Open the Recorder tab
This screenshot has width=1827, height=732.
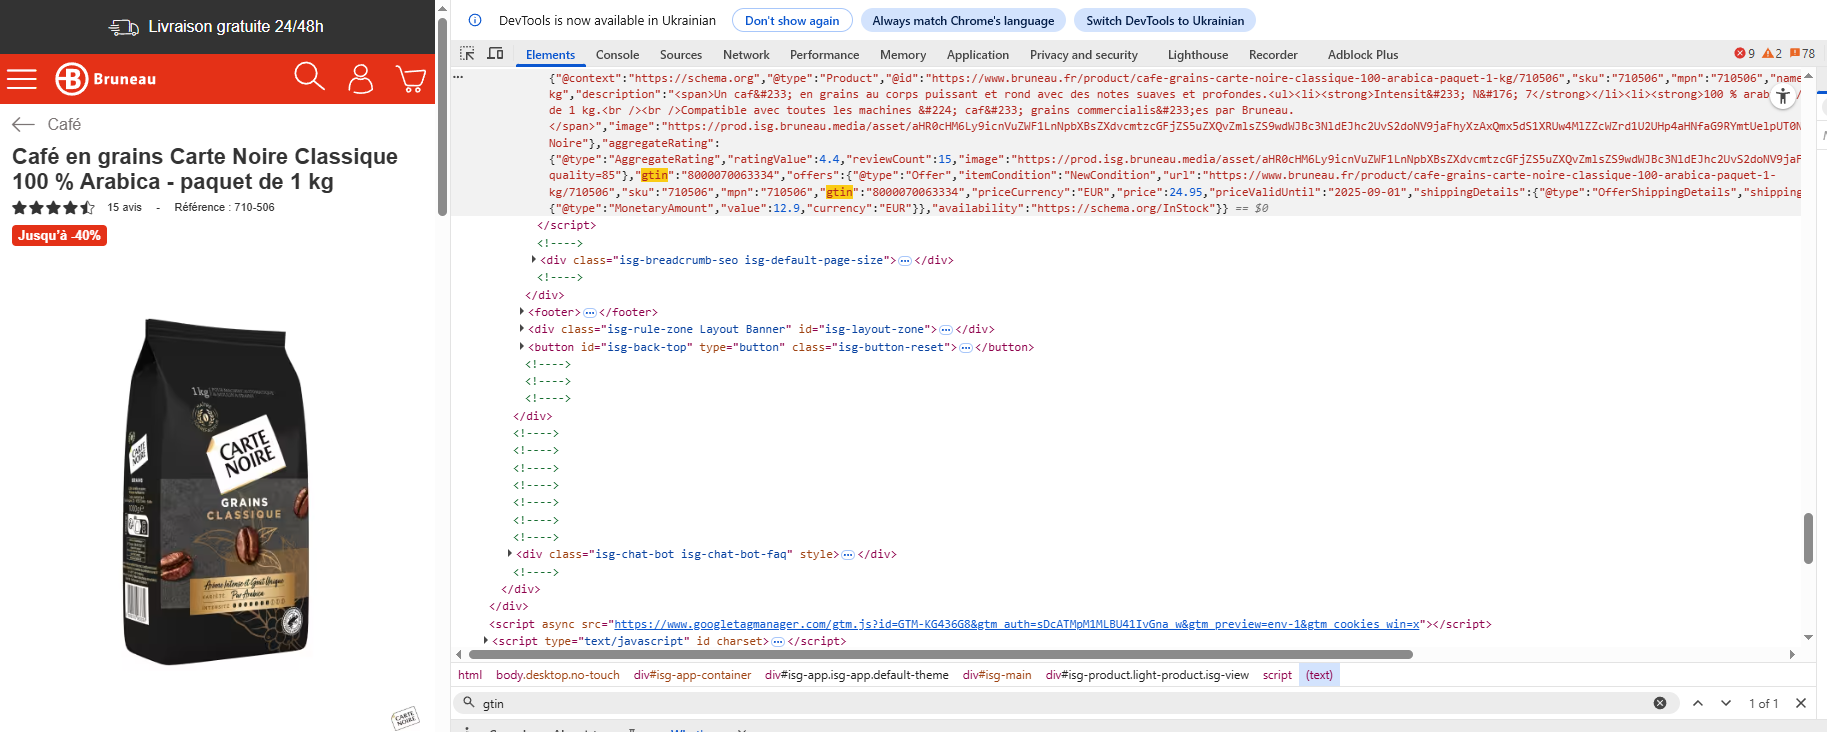[x=1273, y=55]
